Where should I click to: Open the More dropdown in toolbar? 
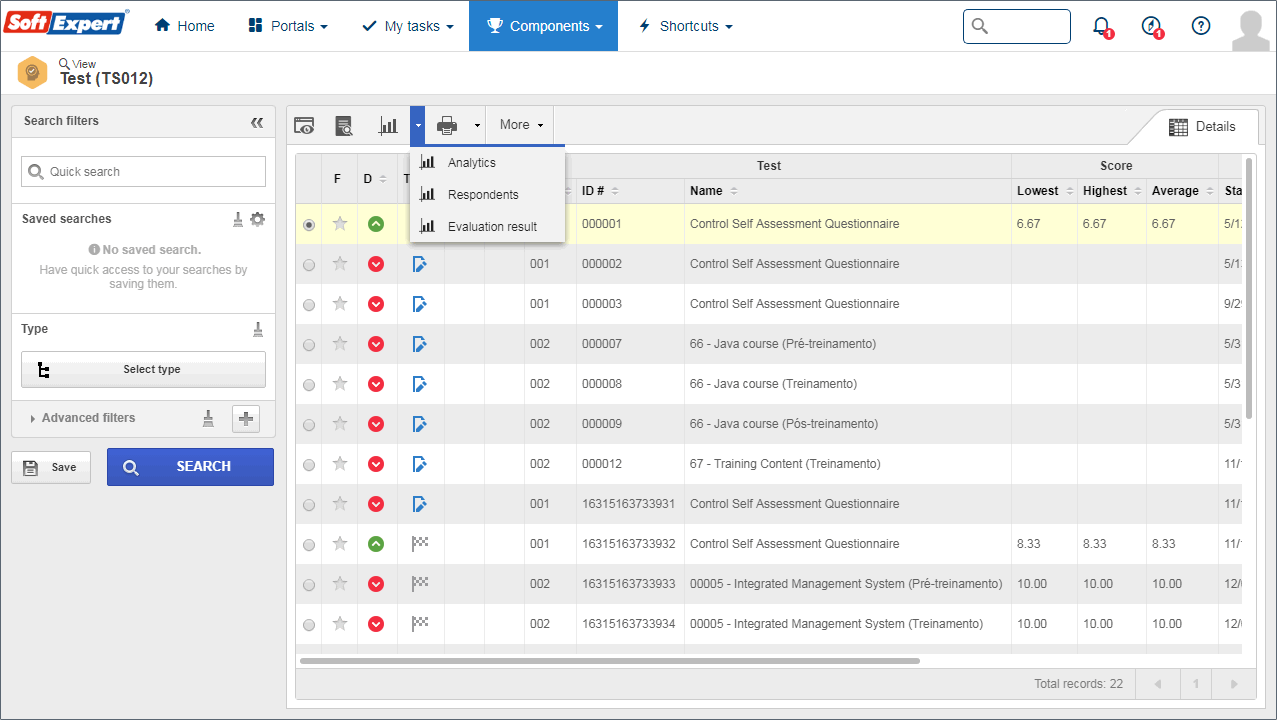pyautogui.click(x=521, y=125)
